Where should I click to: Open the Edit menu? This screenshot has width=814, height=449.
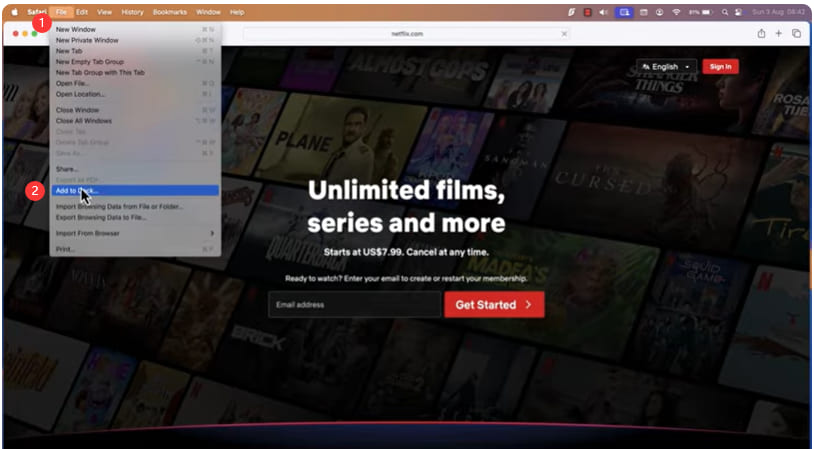pyautogui.click(x=82, y=12)
